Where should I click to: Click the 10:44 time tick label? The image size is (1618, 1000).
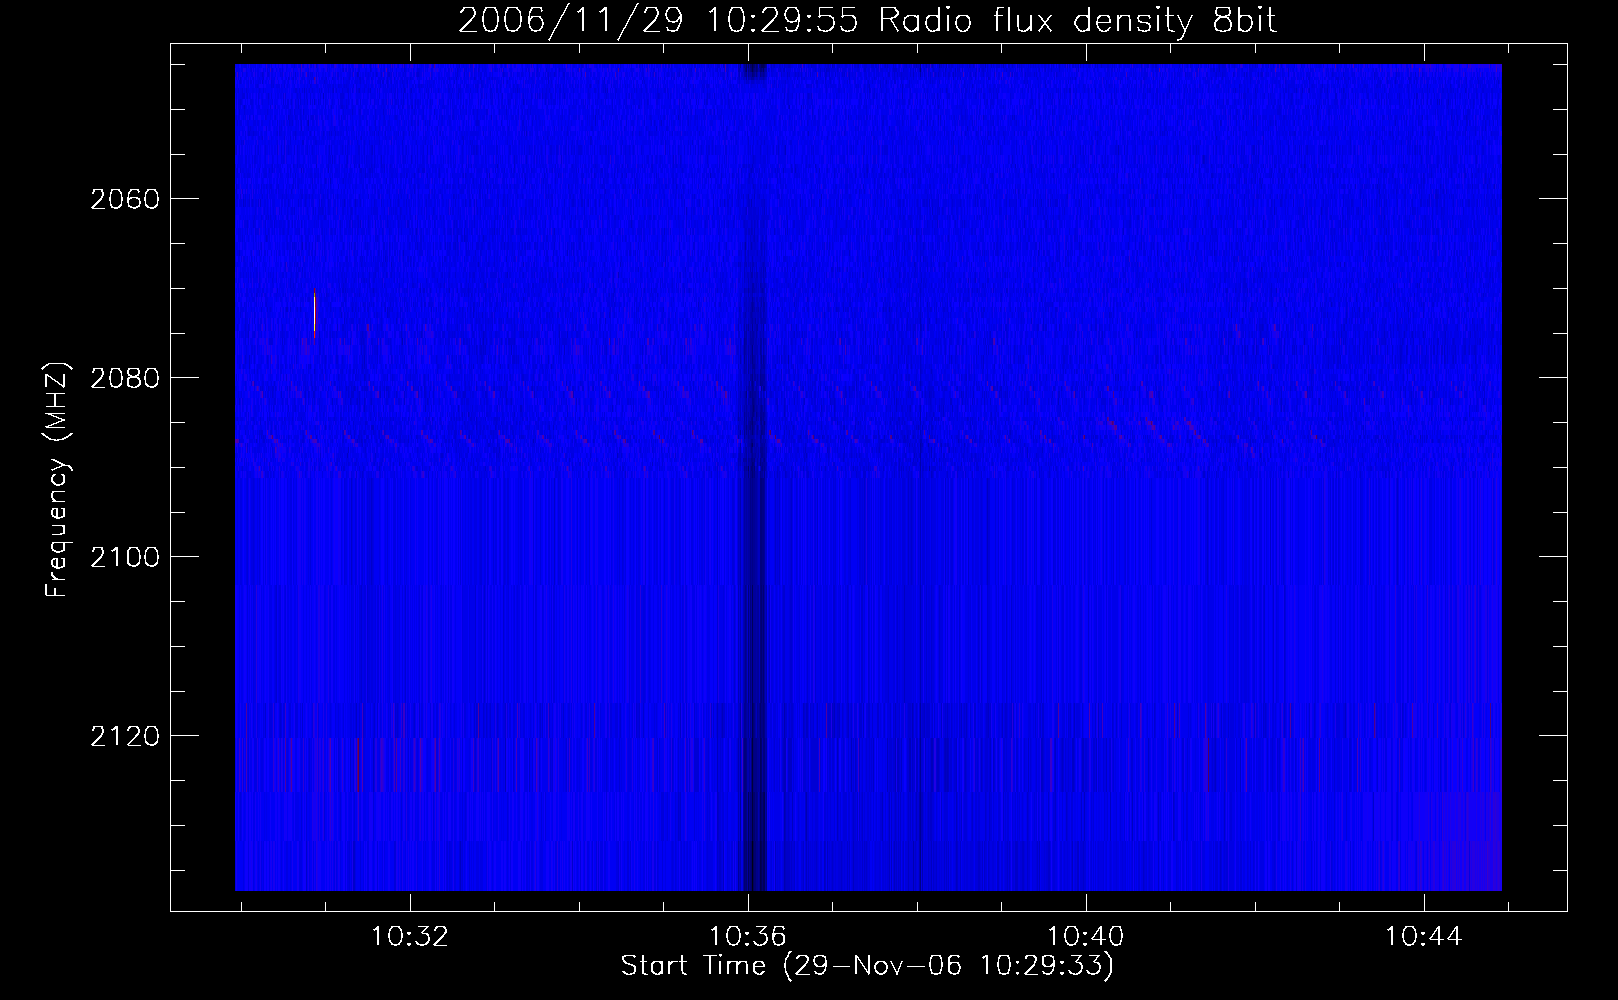(x=1424, y=936)
